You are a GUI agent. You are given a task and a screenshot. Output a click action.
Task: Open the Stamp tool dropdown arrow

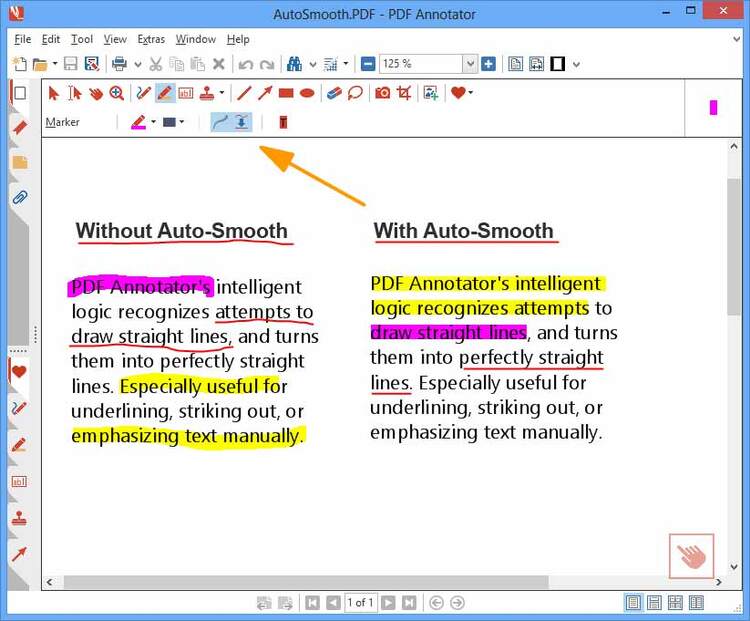(221, 93)
